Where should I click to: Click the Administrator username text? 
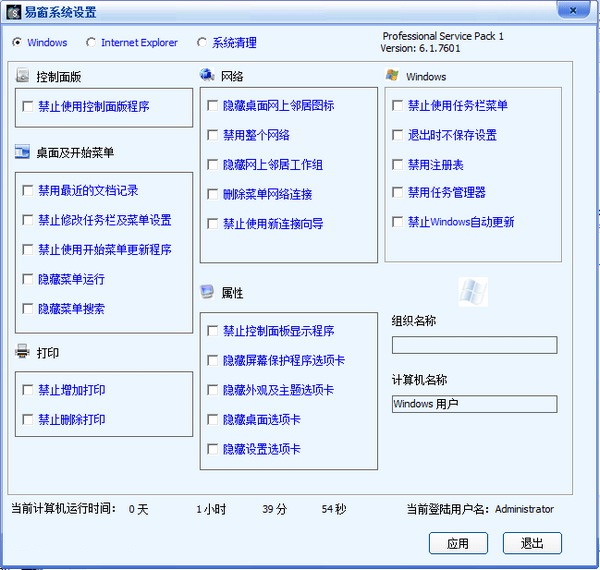(524, 509)
